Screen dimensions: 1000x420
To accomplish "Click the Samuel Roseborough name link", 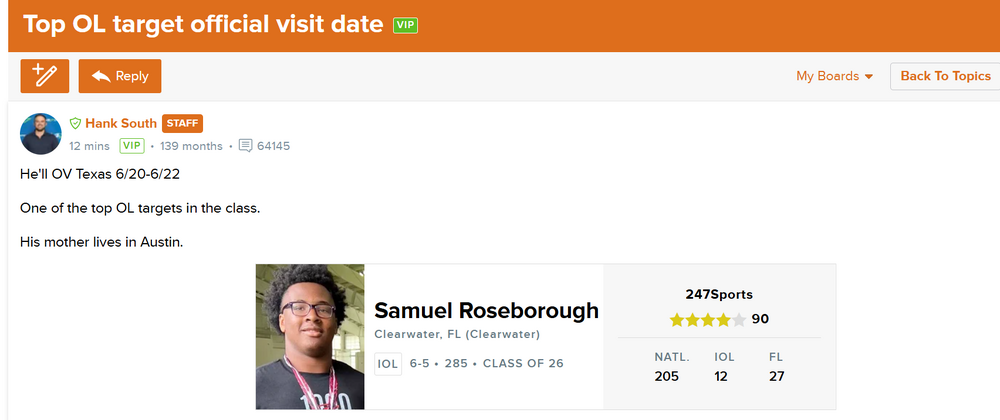I will click(x=486, y=310).
